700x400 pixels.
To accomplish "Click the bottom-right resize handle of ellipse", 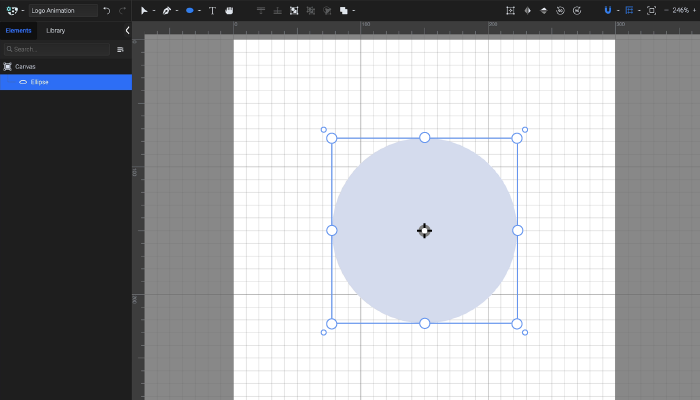I will click(x=517, y=324).
